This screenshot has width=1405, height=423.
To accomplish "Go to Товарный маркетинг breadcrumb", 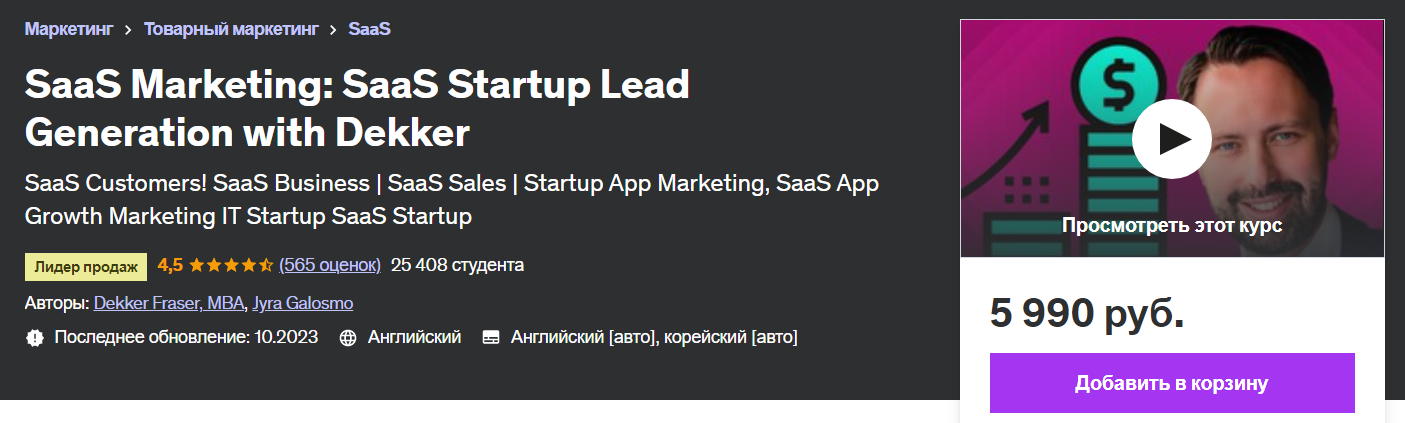I will (x=230, y=29).
